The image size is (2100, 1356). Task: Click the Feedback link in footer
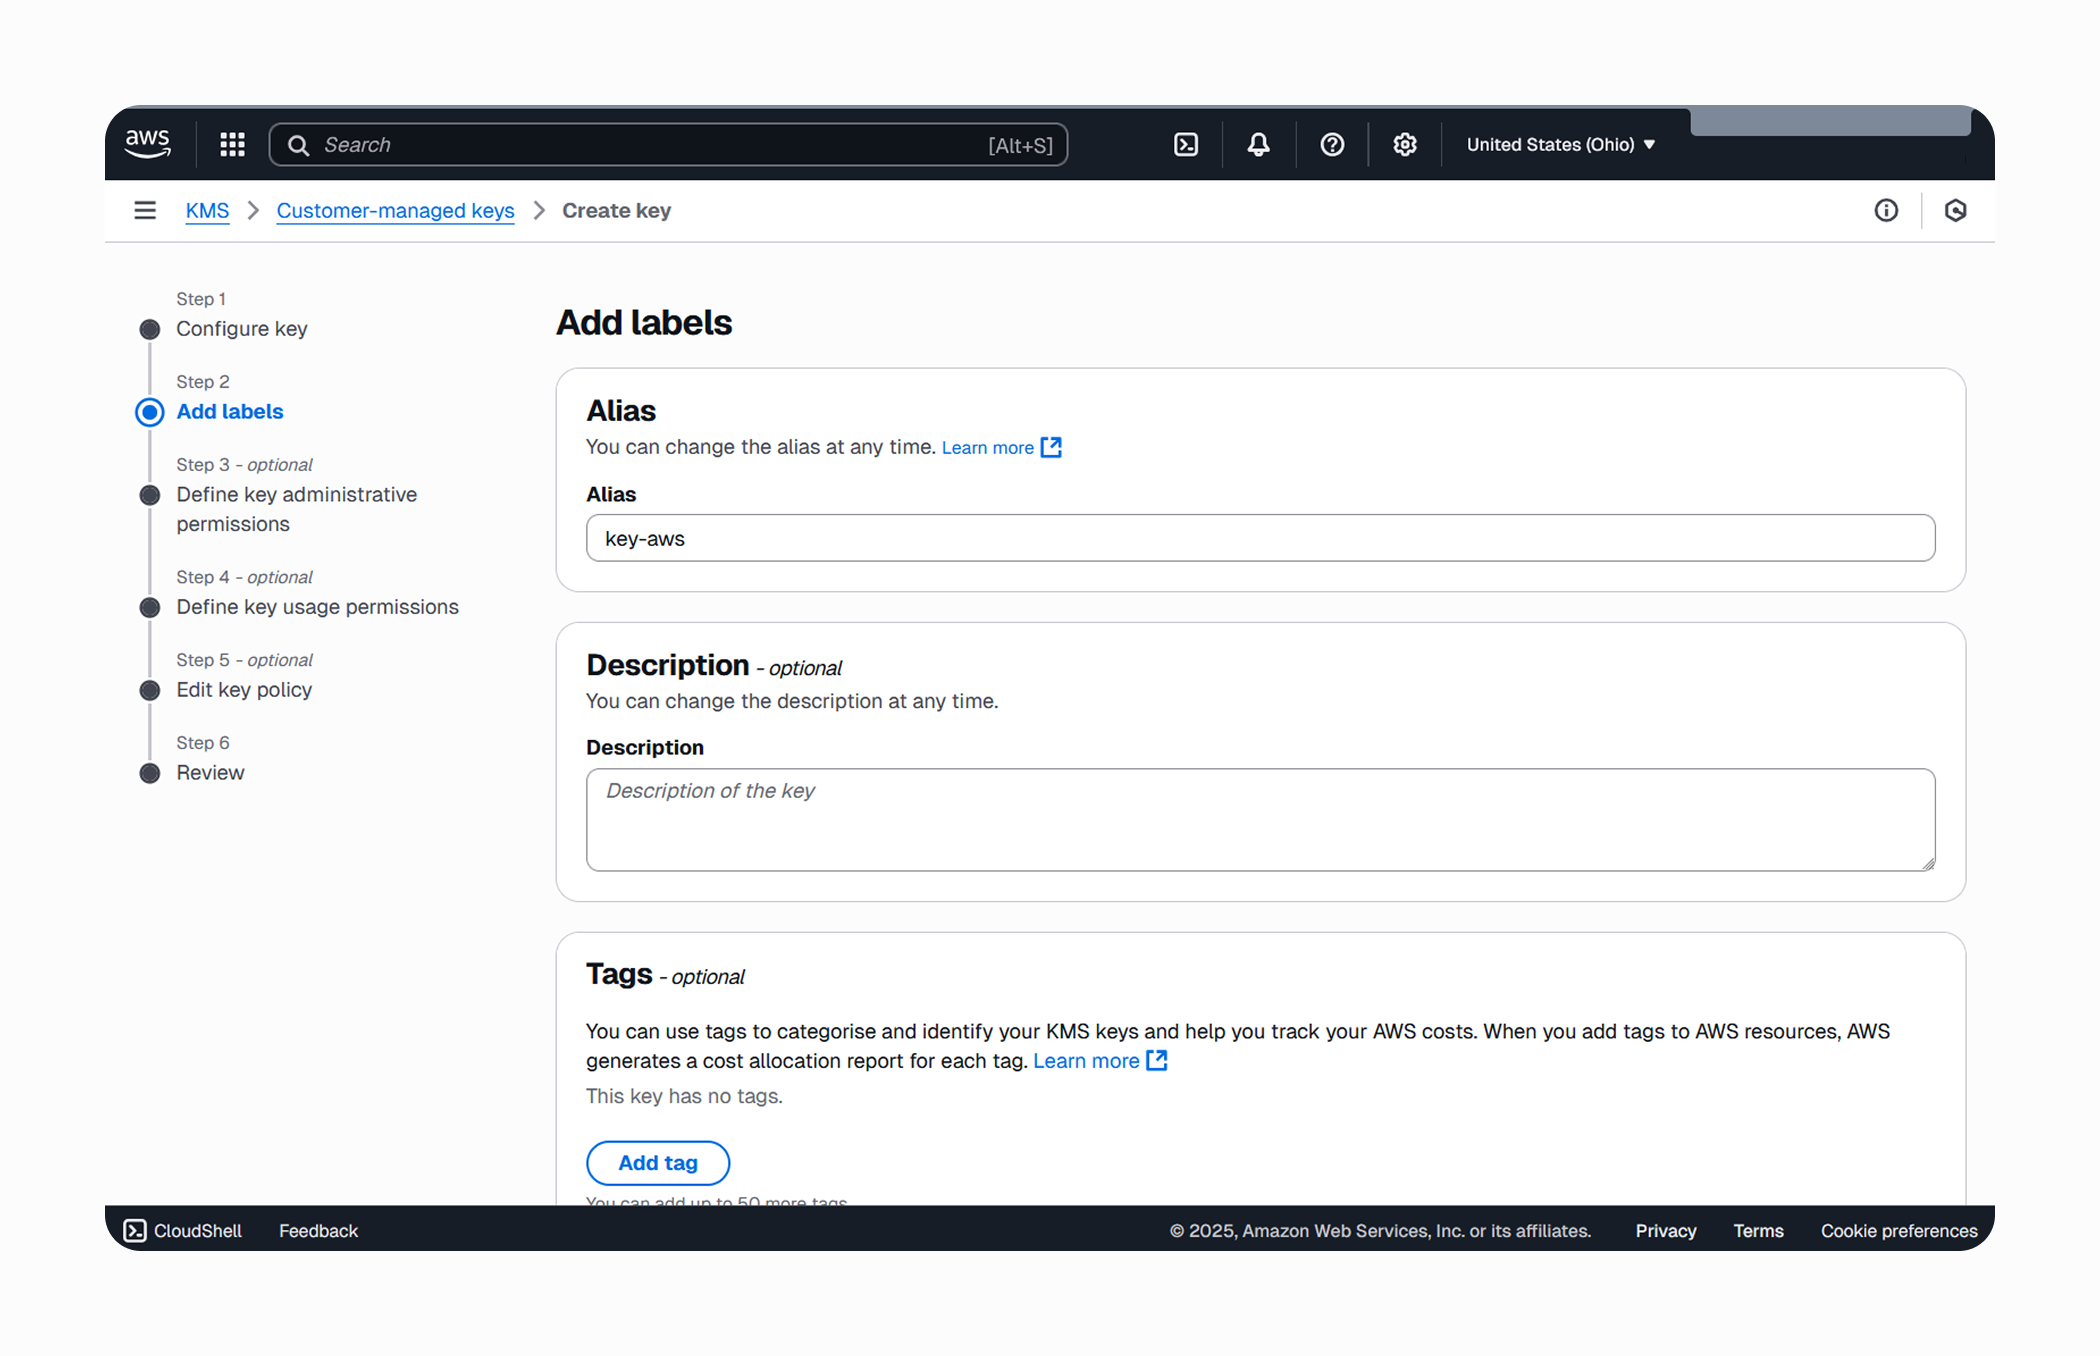click(318, 1231)
